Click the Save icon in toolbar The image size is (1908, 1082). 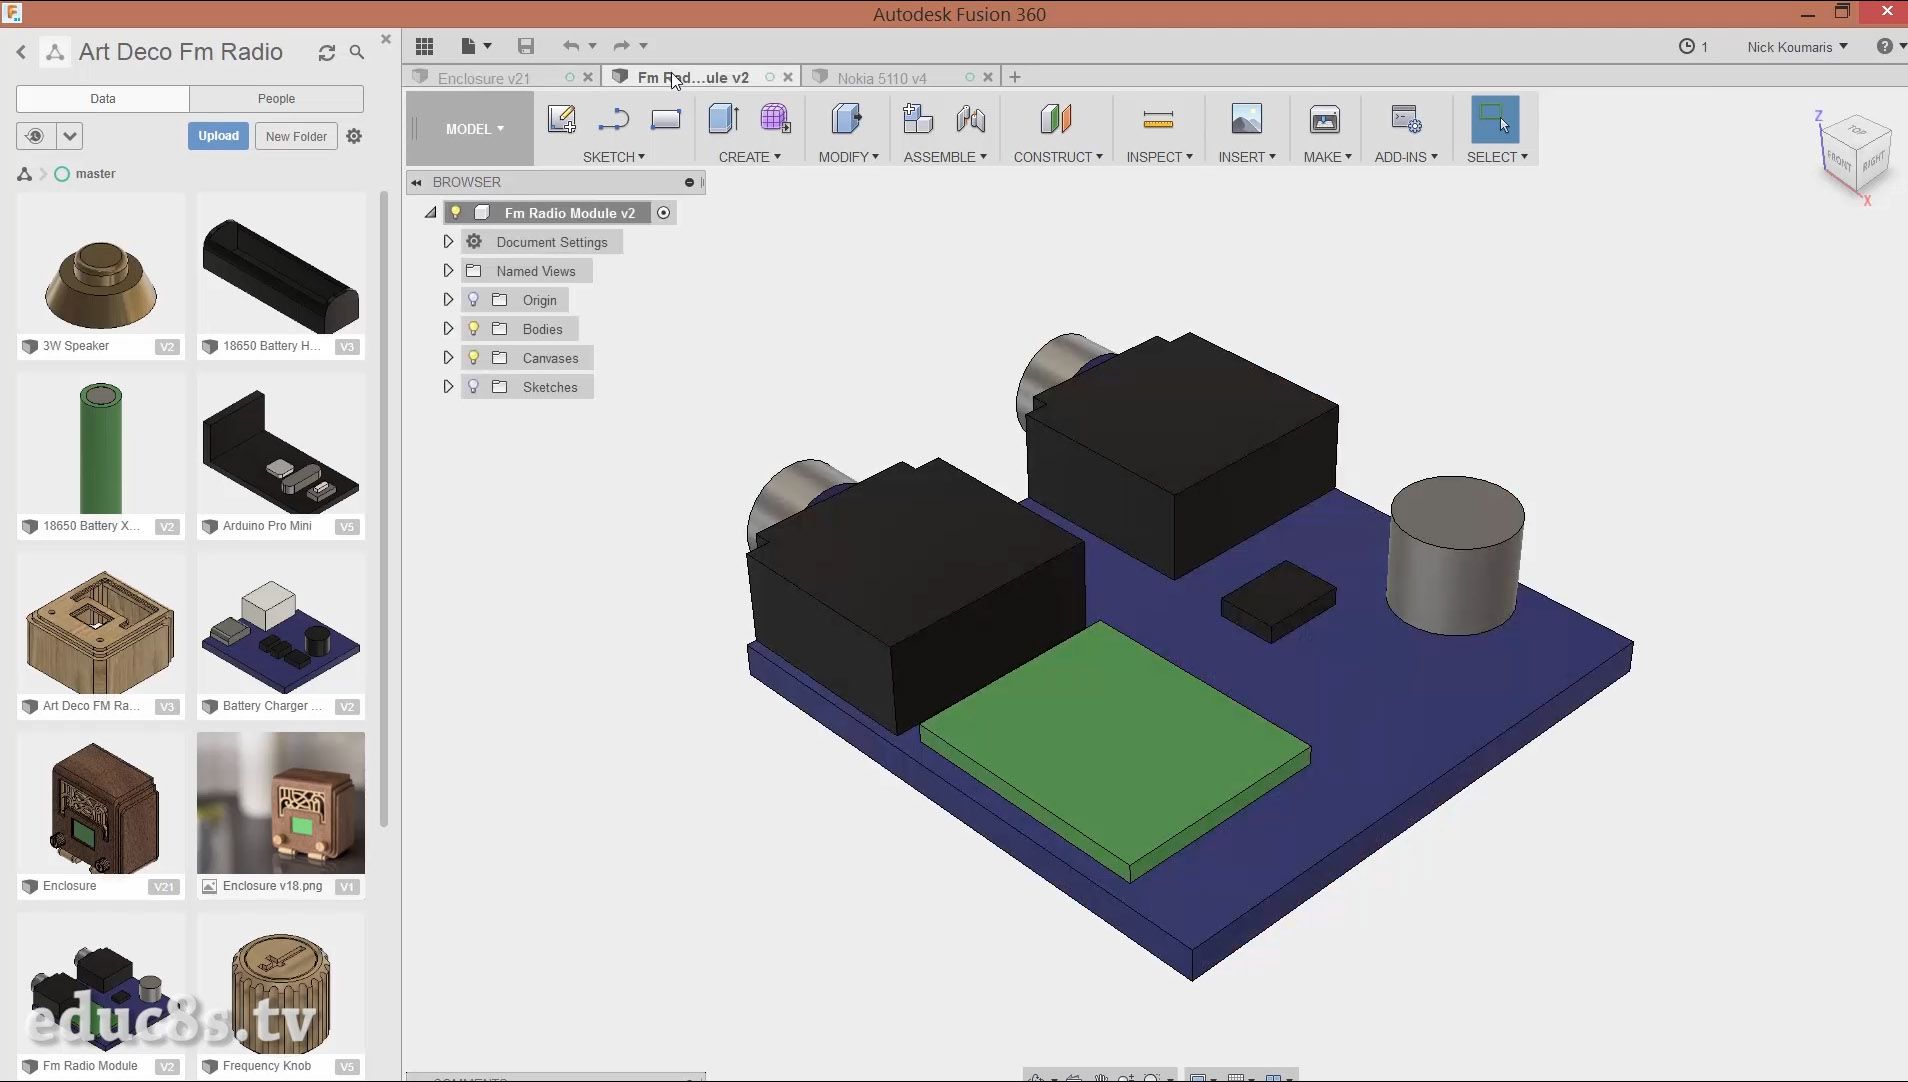(x=526, y=46)
